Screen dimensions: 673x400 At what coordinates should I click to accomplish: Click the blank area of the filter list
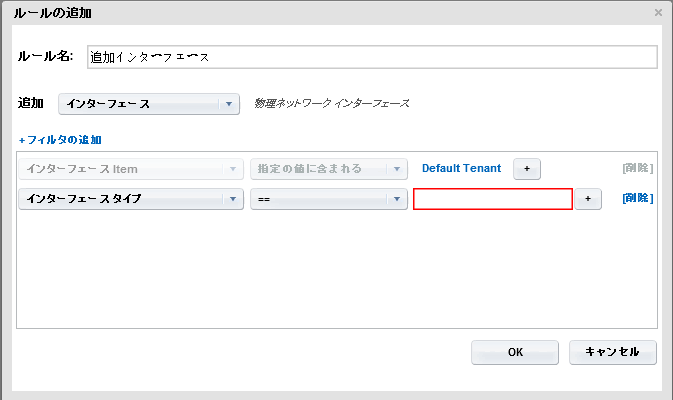[x=336, y=270]
